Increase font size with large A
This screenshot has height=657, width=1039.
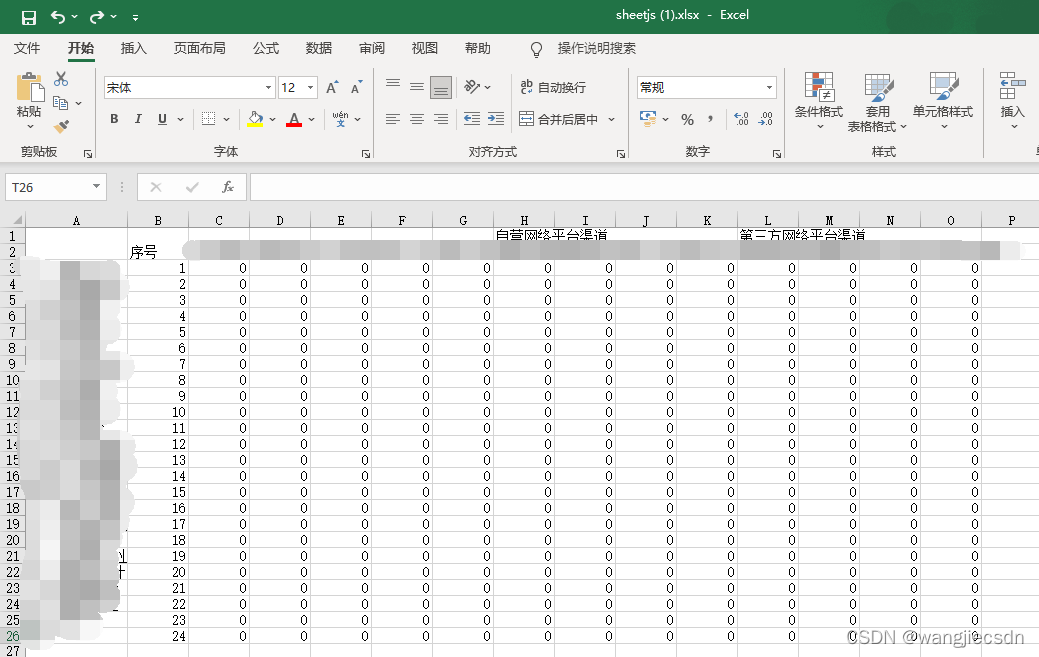332,87
